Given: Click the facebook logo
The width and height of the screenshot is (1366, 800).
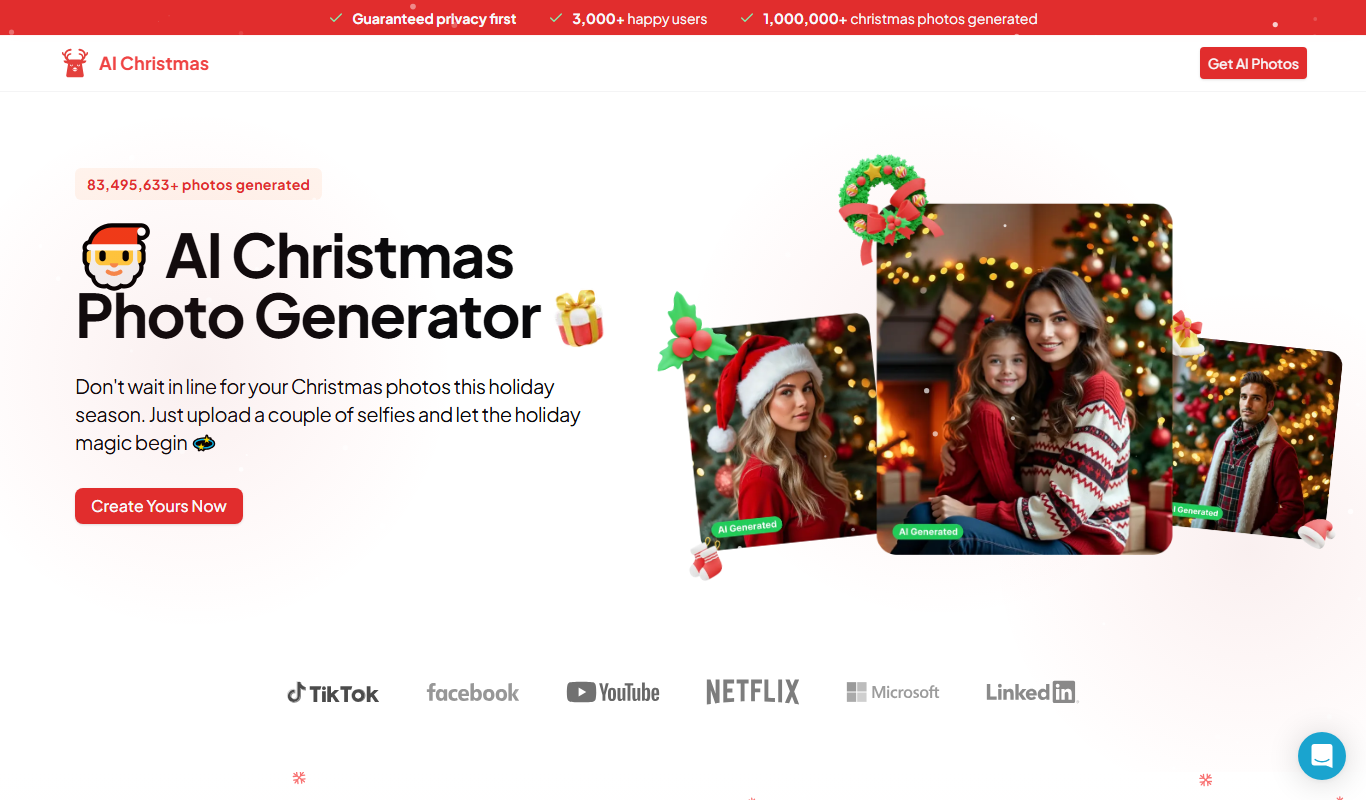Looking at the screenshot, I should click(473, 692).
